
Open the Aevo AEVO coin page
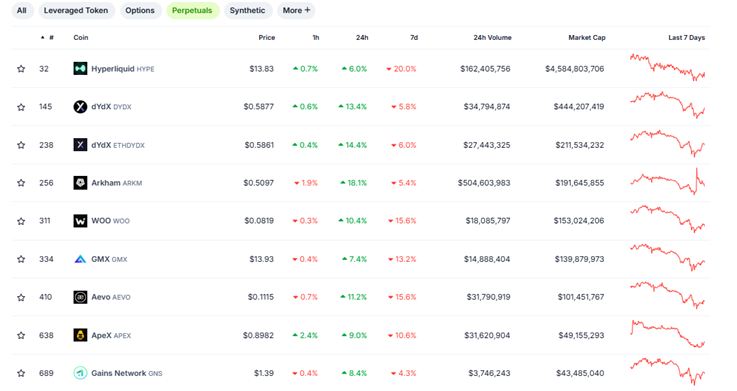[111, 297]
